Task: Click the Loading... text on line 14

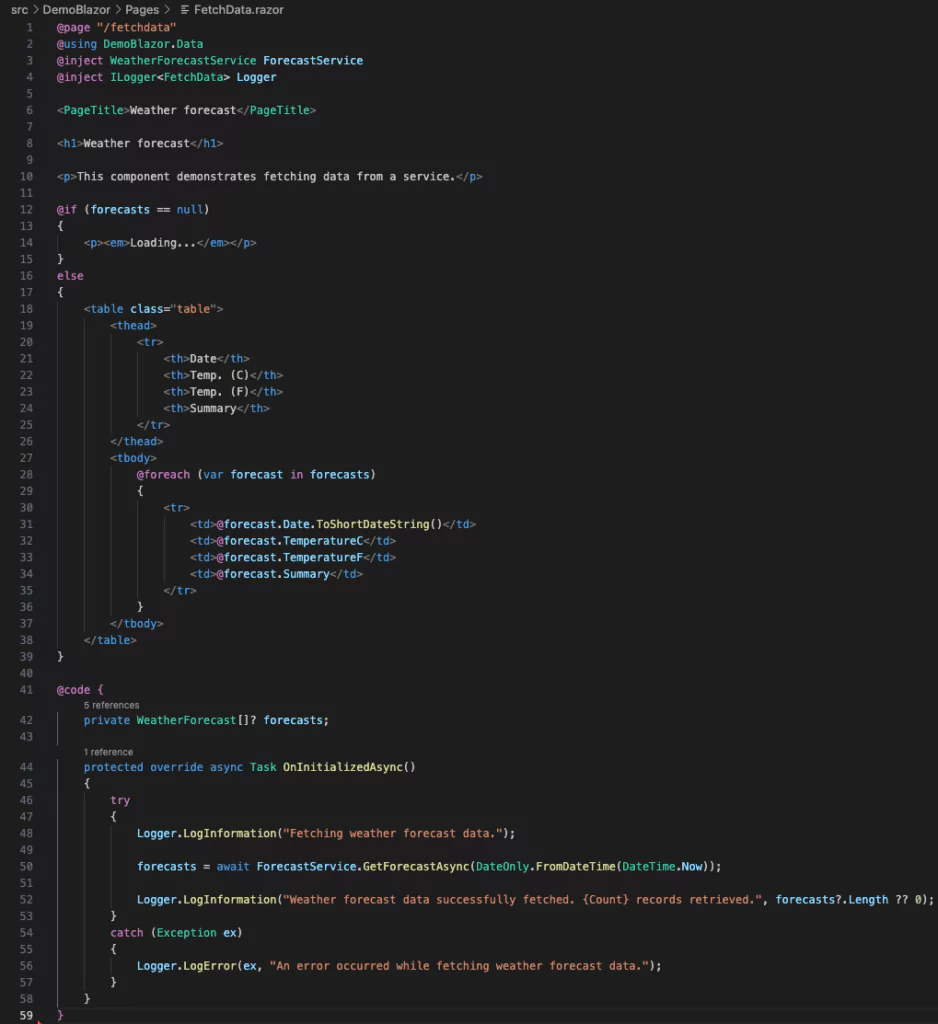Action: tap(163, 243)
